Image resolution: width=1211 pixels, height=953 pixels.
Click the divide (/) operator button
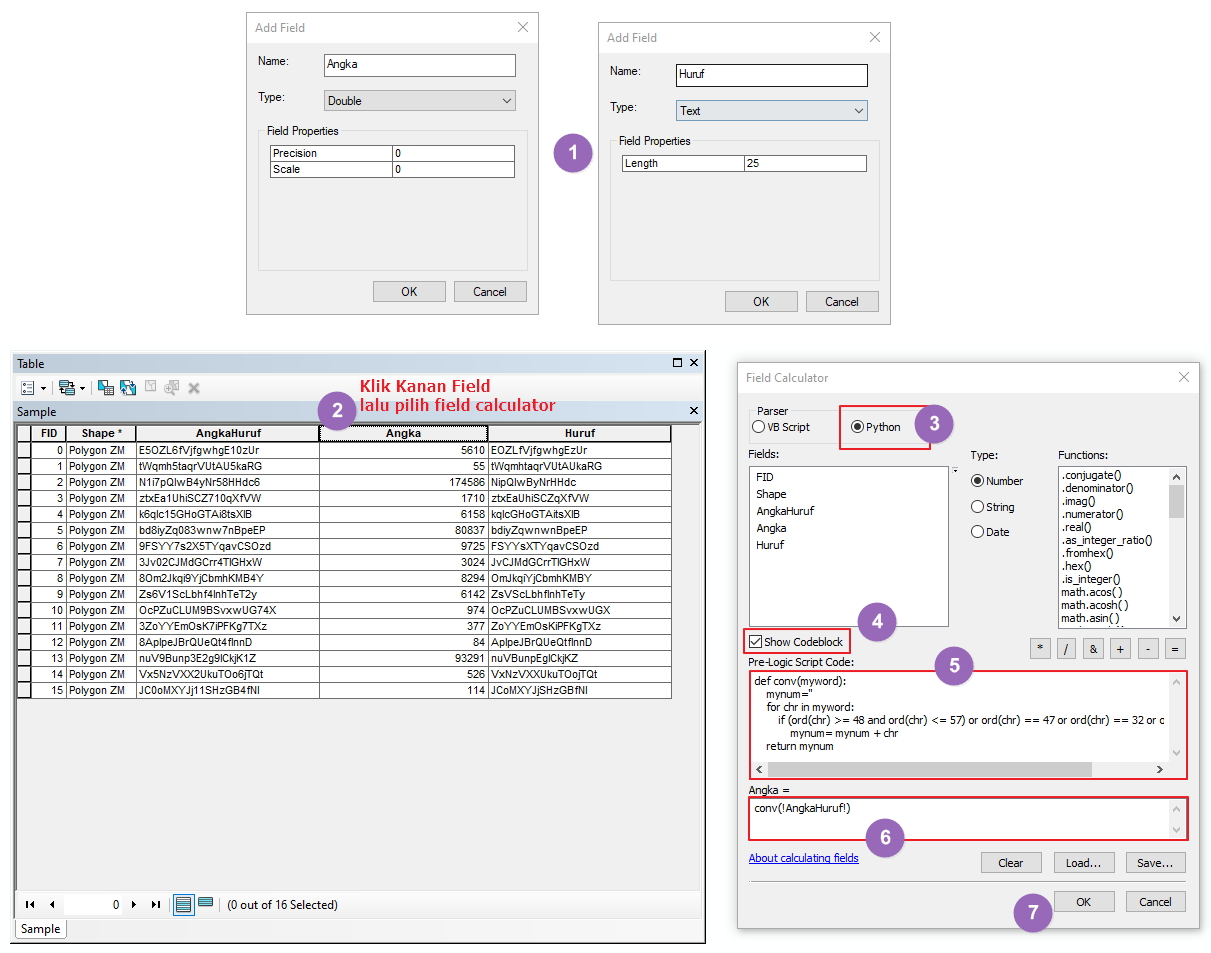pos(1067,648)
